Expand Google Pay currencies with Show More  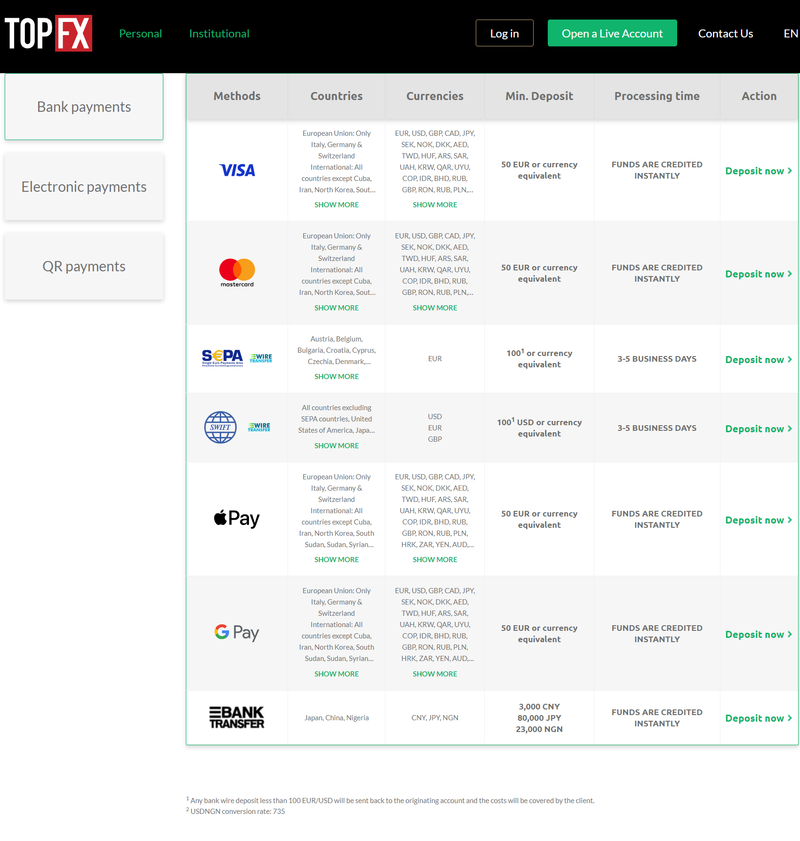click(435, 674)
